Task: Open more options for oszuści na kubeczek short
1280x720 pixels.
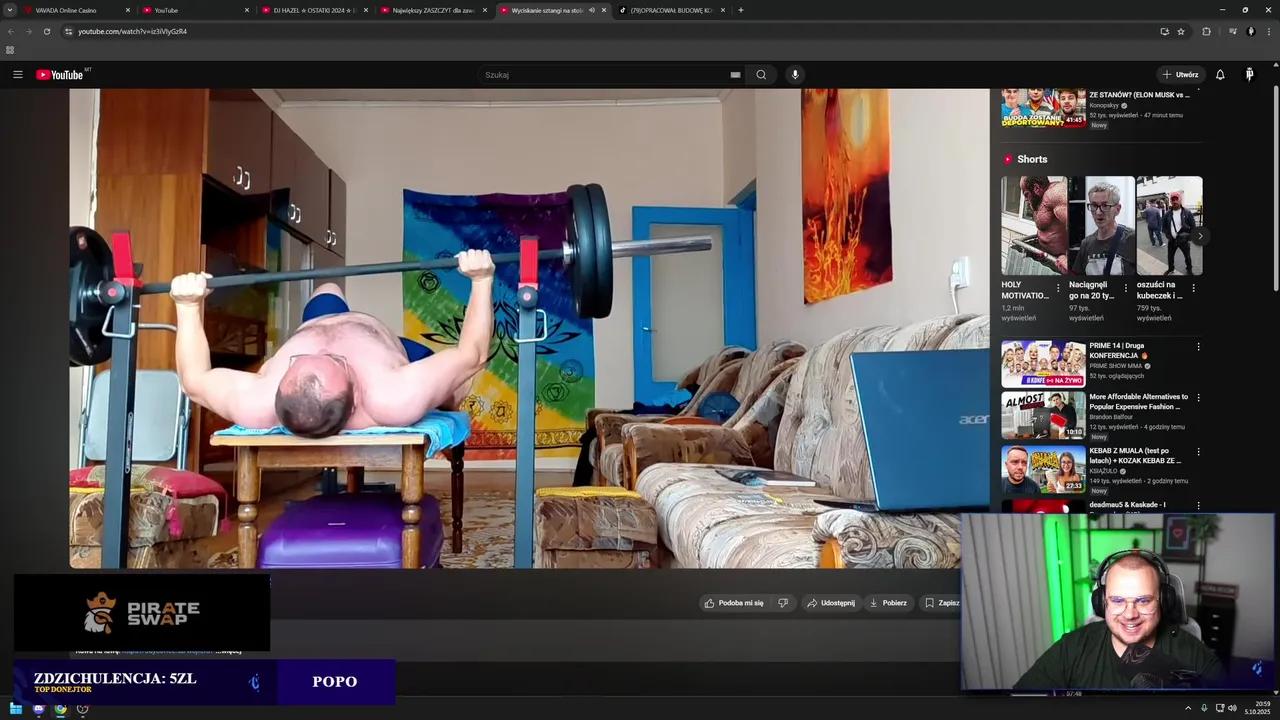Action: (x=1193, y=288)
